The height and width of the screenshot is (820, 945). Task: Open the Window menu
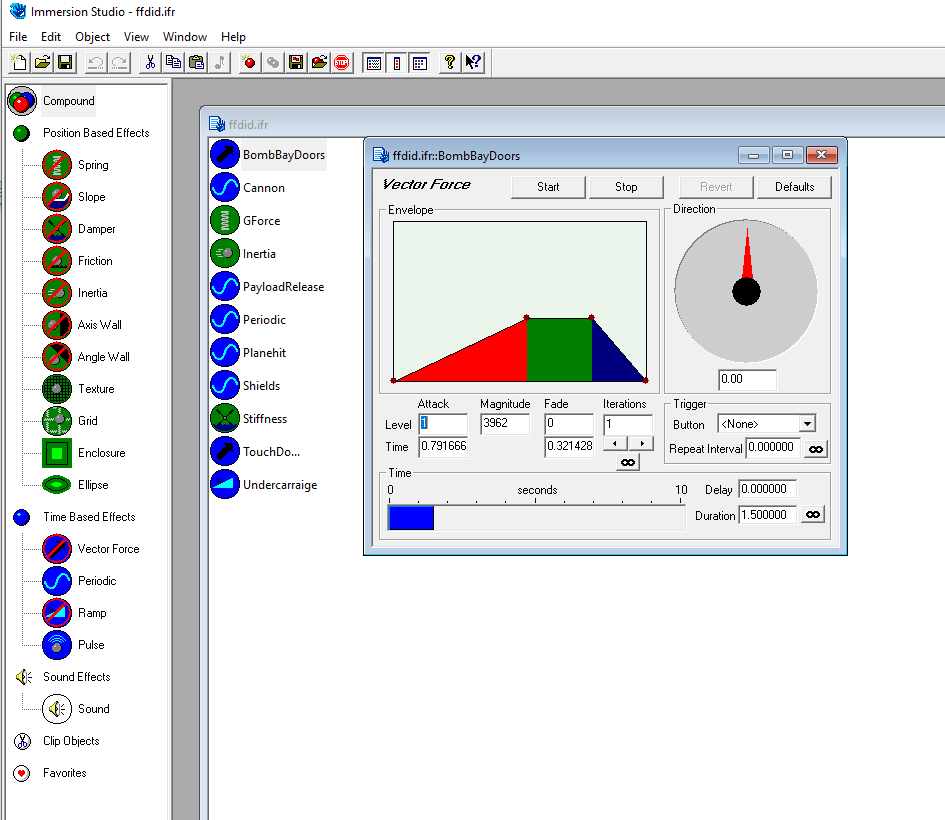tap(185, 37)
